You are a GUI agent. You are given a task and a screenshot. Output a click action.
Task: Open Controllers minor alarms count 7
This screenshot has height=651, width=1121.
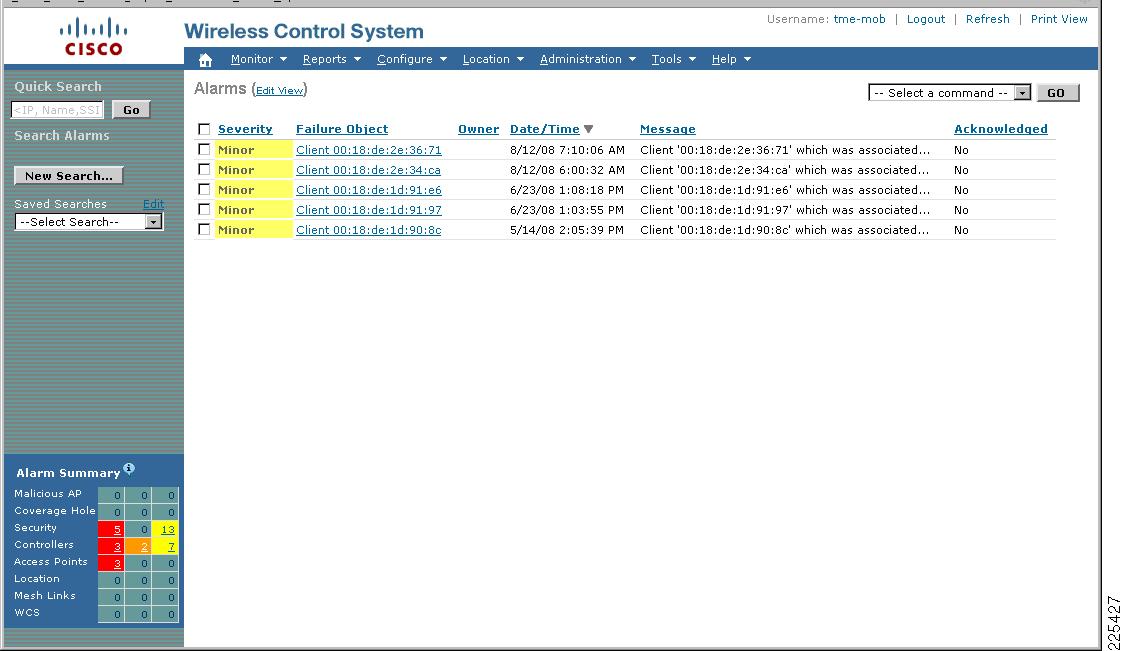171,547
